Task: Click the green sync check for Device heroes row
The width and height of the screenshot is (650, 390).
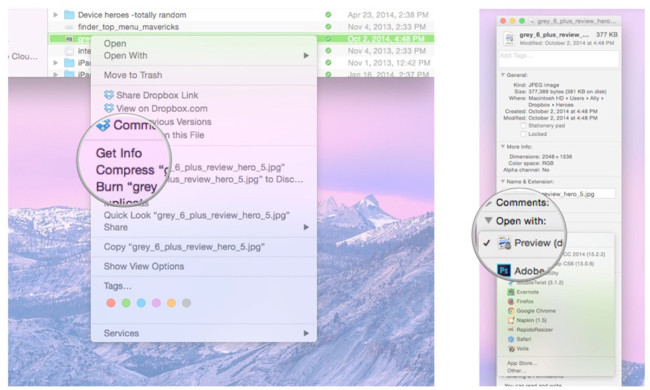Action: click(328, 15)
